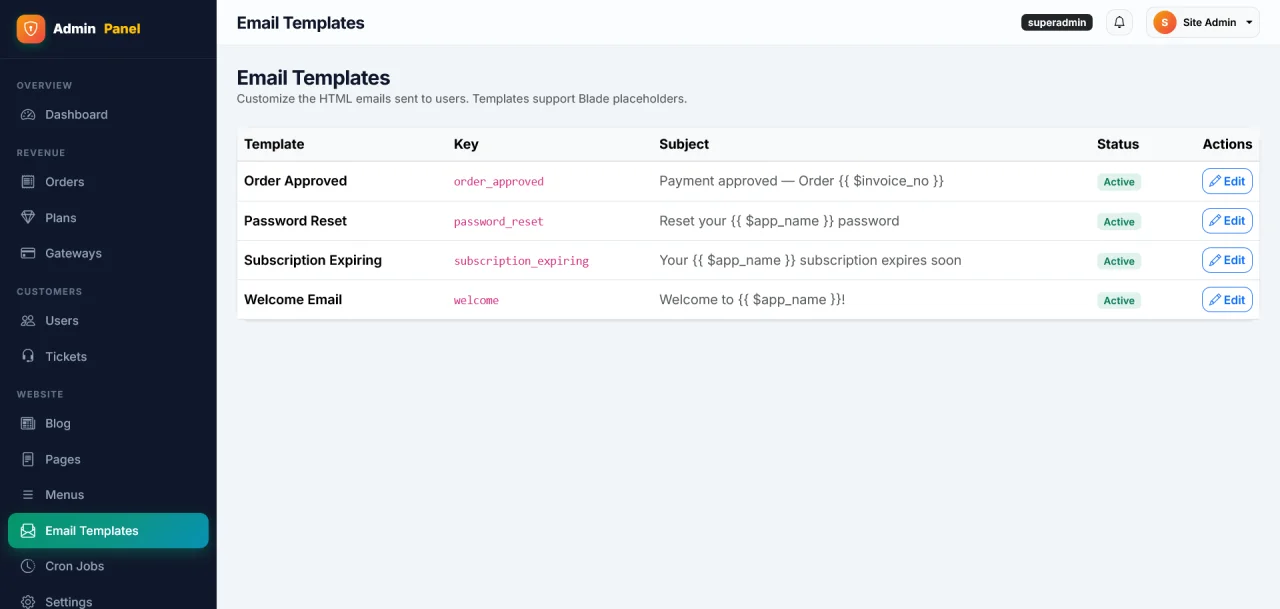
Task: Click the subscription expires soon subject
Action: tap(810, 260)
